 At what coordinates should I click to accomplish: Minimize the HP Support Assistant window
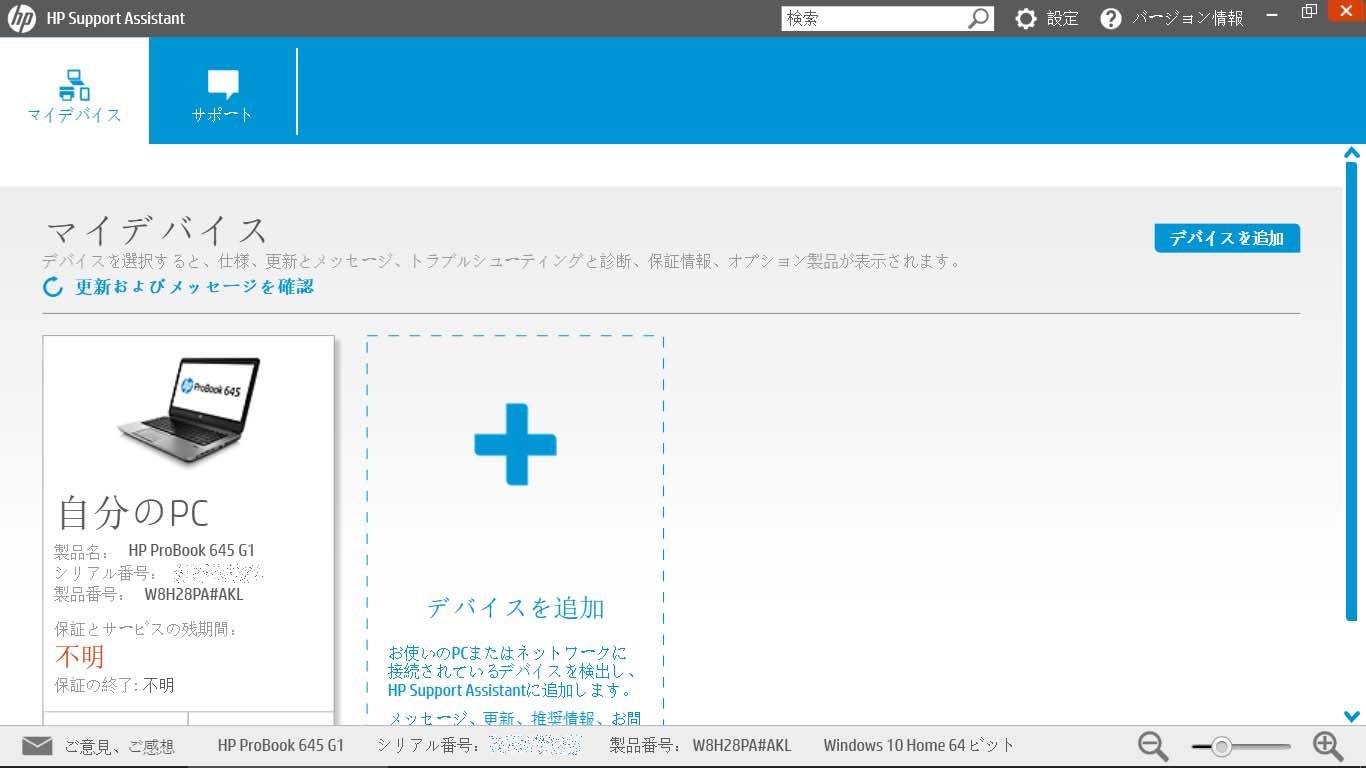pyautogui.click(x=1271, y=14)
